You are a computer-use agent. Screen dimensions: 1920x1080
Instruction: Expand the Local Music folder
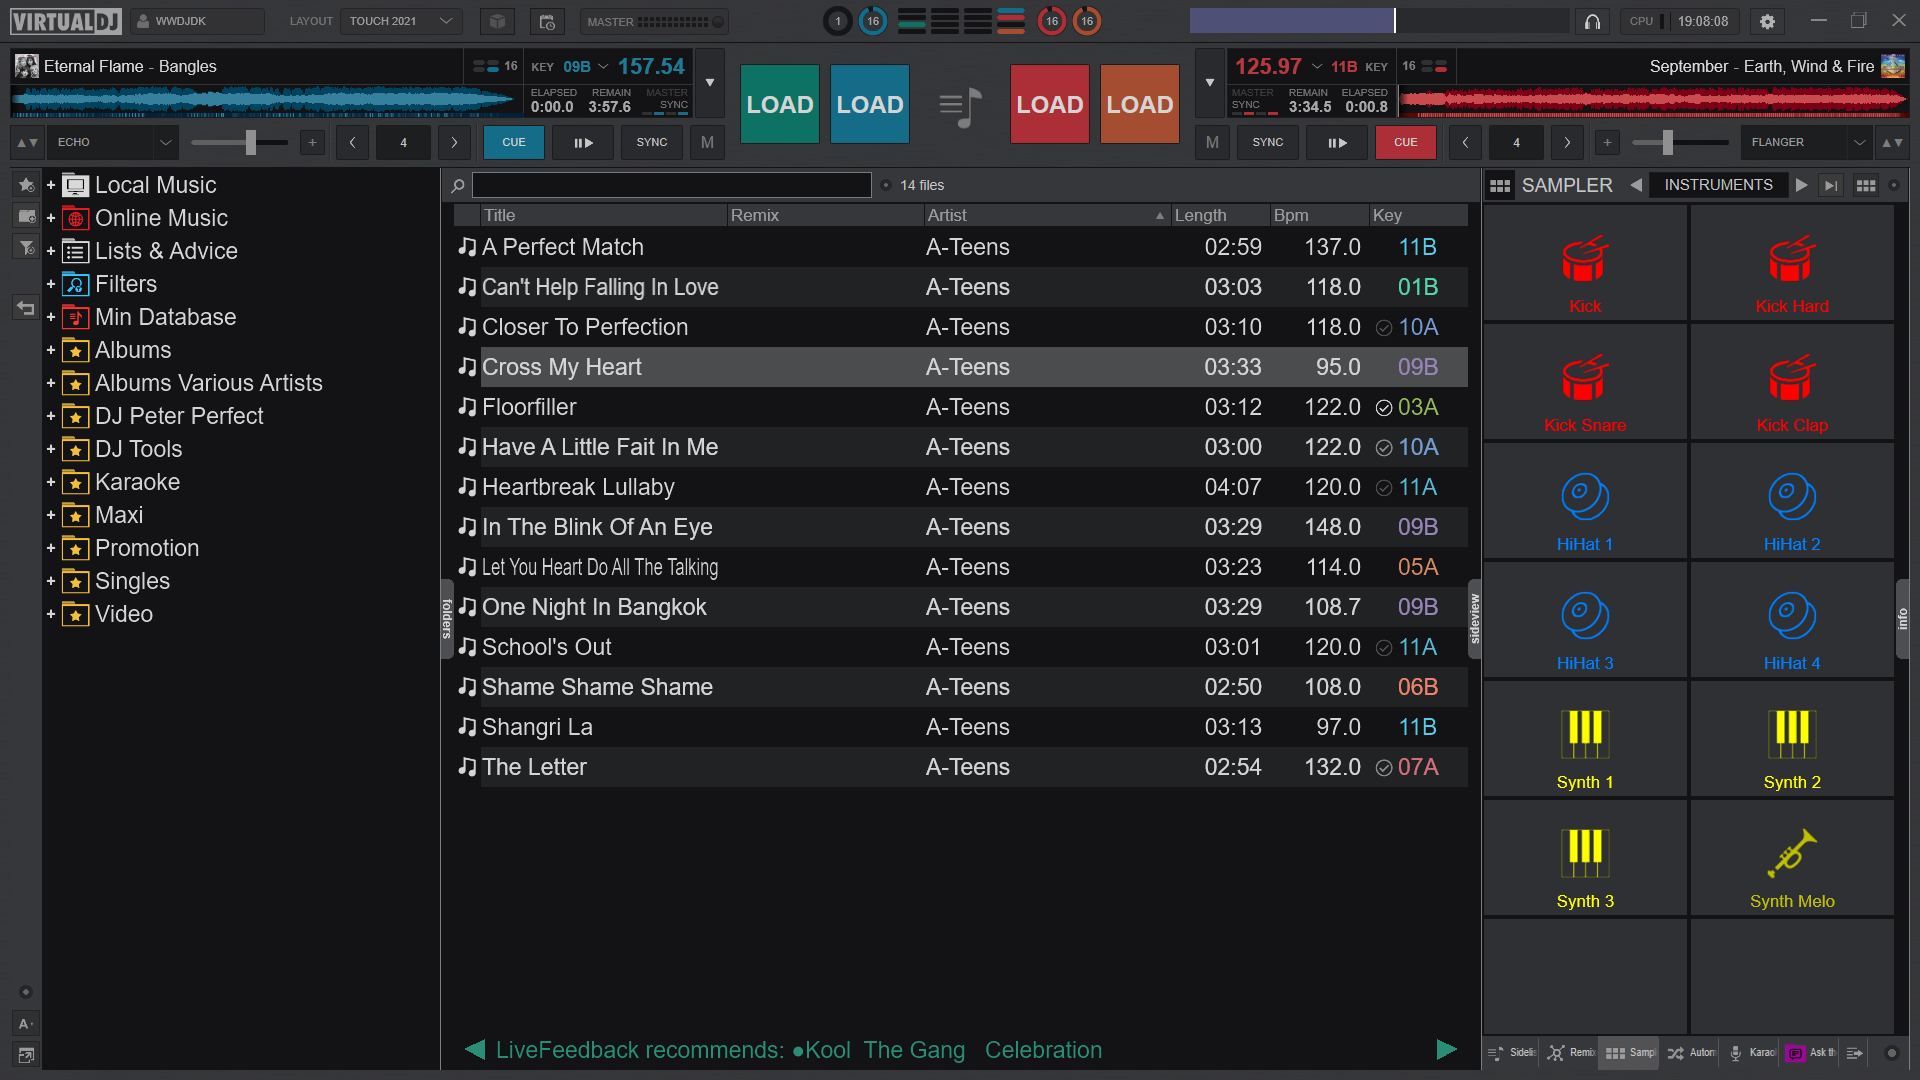pos(51,186)
